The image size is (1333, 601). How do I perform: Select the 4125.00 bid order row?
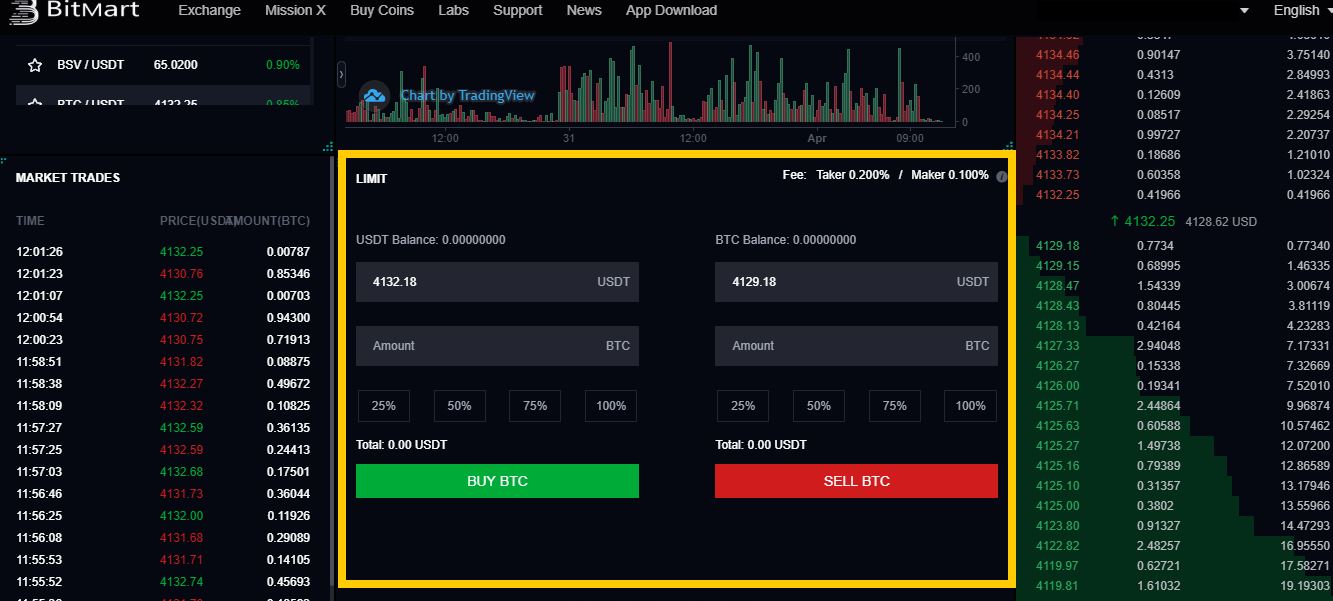point(1174,506)
